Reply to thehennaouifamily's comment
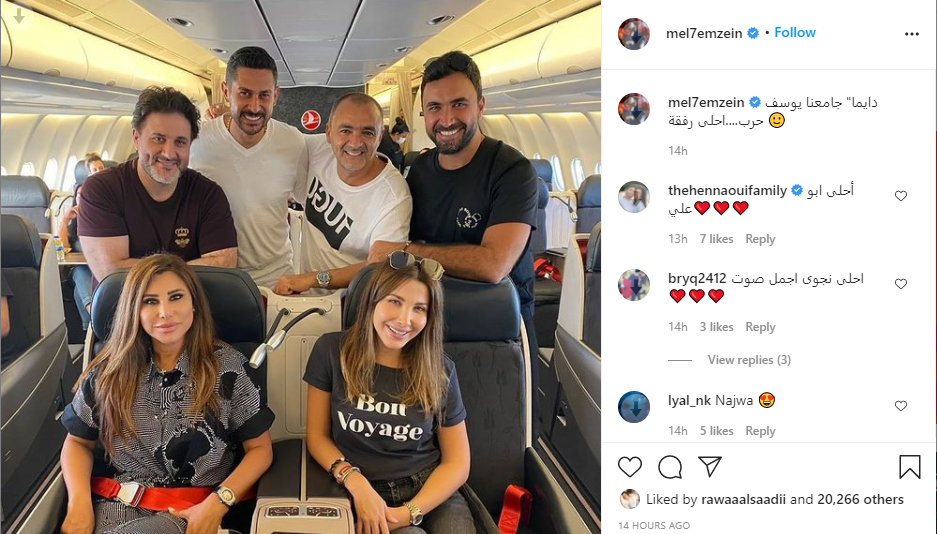 click(x=760, y=239)
